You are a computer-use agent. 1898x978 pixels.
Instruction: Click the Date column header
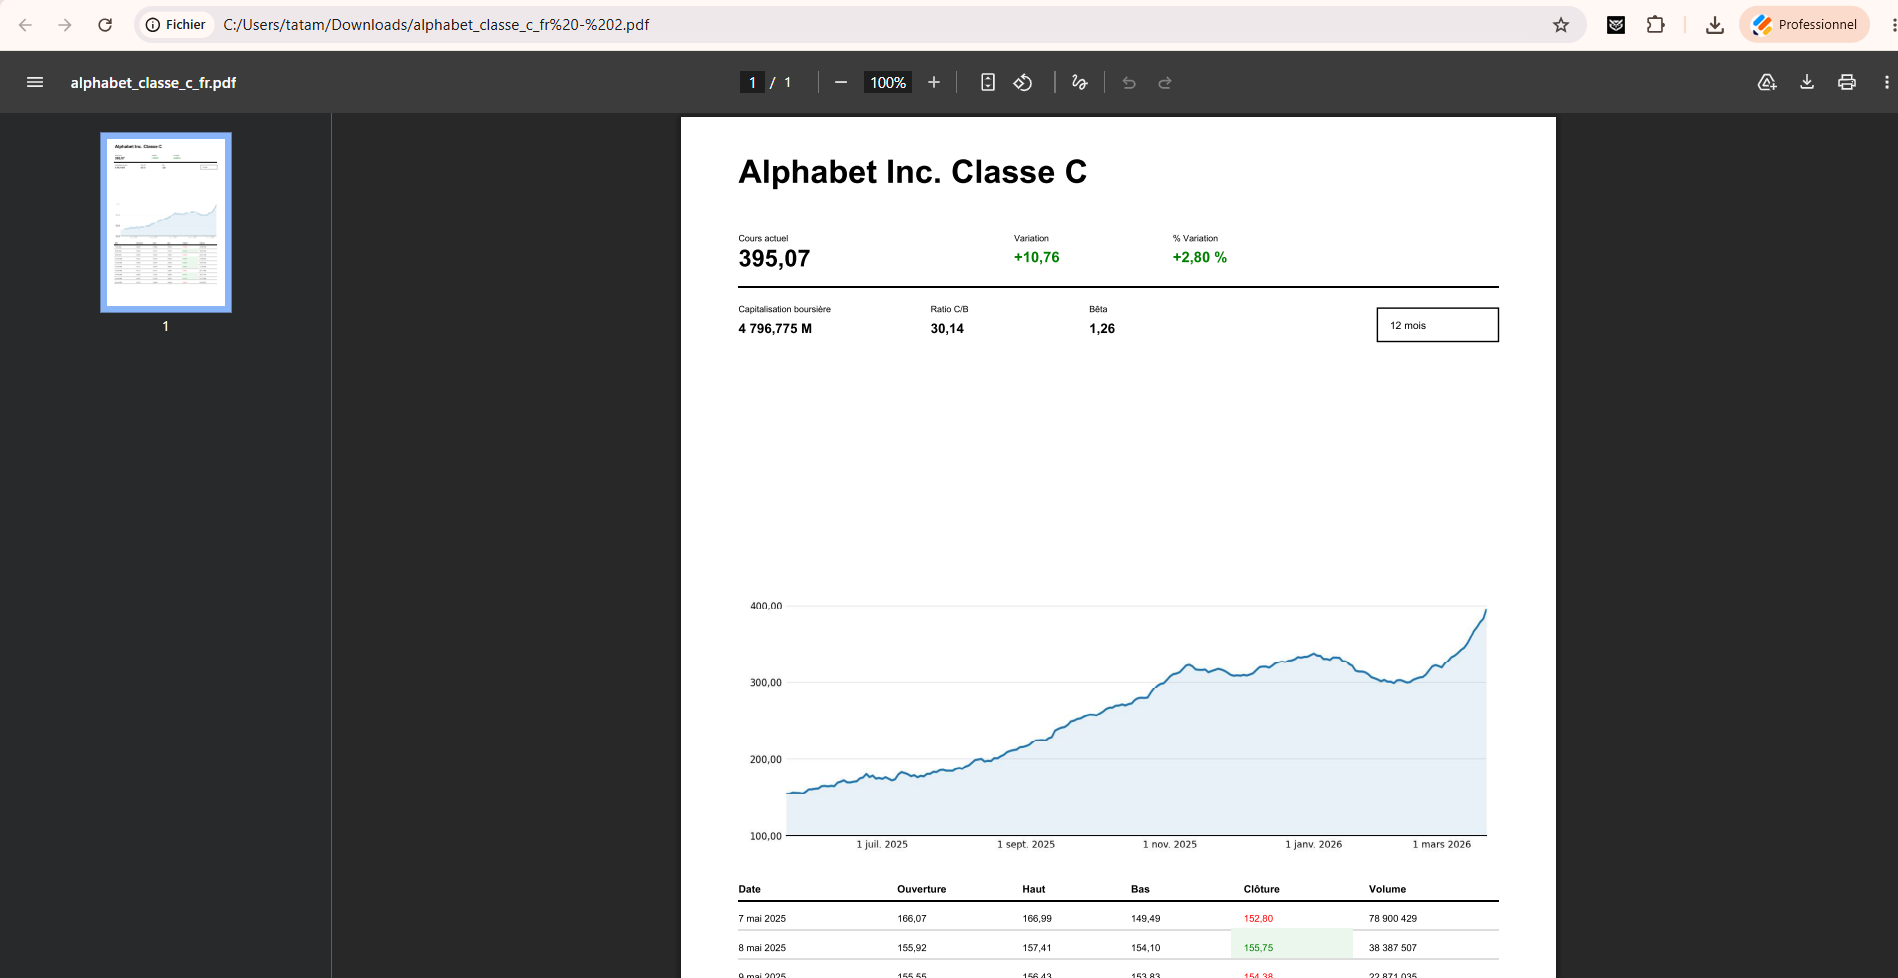pyautogui.click(x=749, y=889)
